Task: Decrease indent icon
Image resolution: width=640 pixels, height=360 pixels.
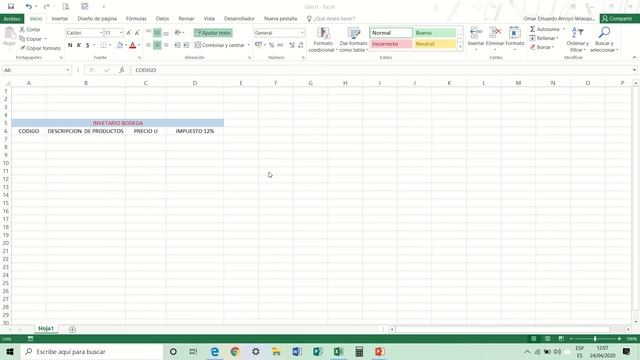Action: coord(178,45)
